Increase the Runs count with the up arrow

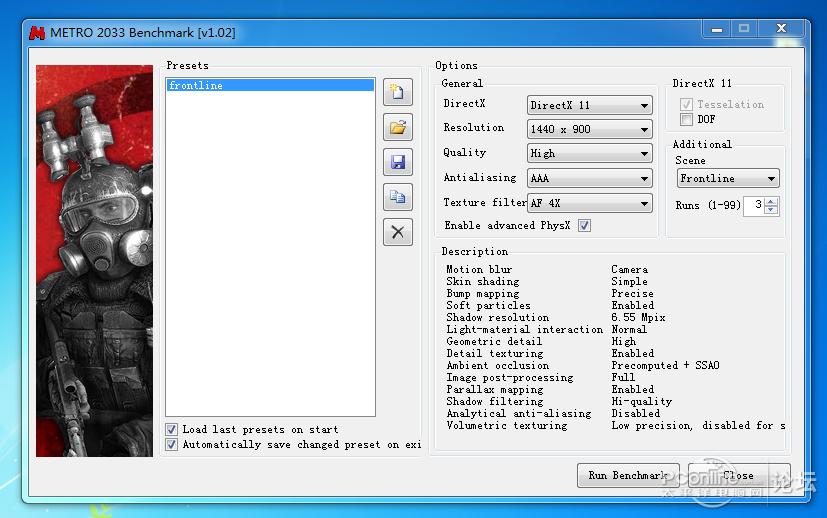click(771, 201)
